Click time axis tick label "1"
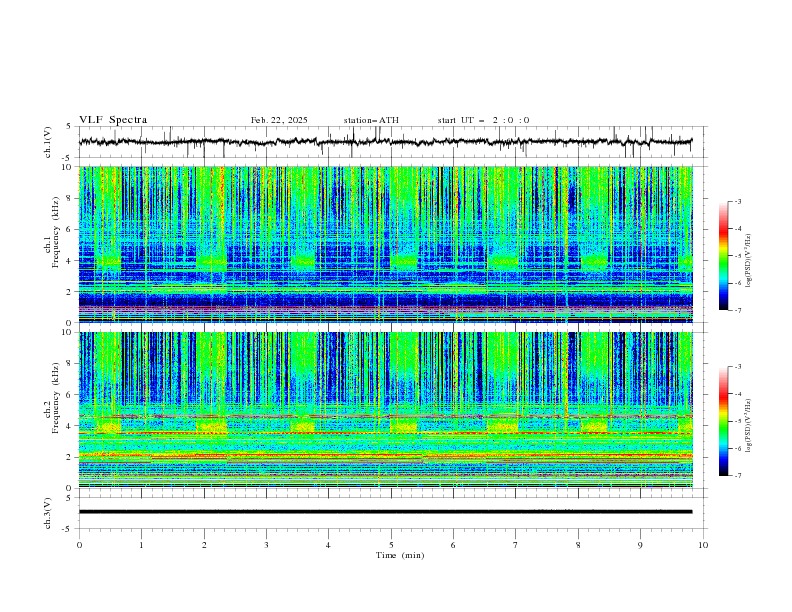Screen dimensions: 792x612 (x=141, y=545)
